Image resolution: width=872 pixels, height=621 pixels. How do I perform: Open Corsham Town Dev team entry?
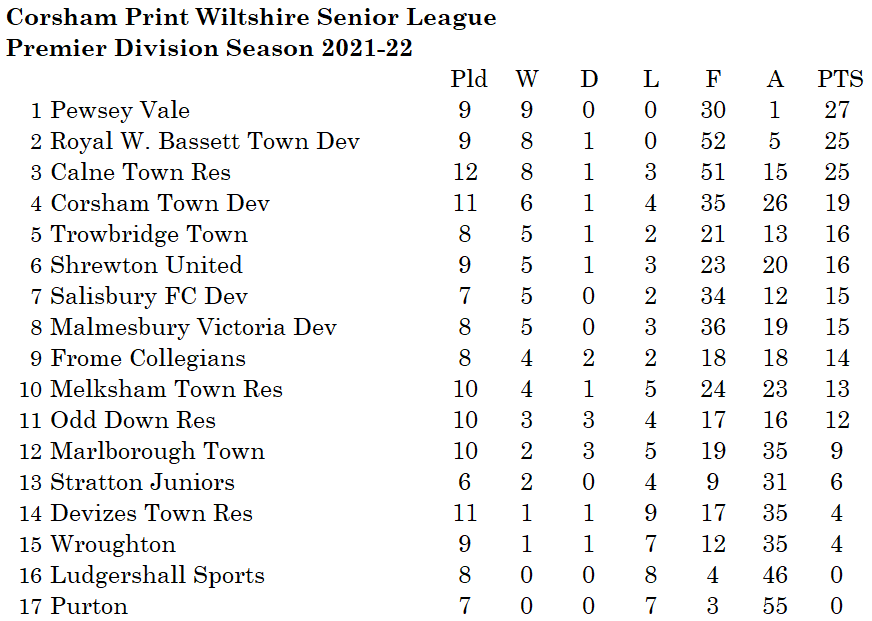coord(160,203)
